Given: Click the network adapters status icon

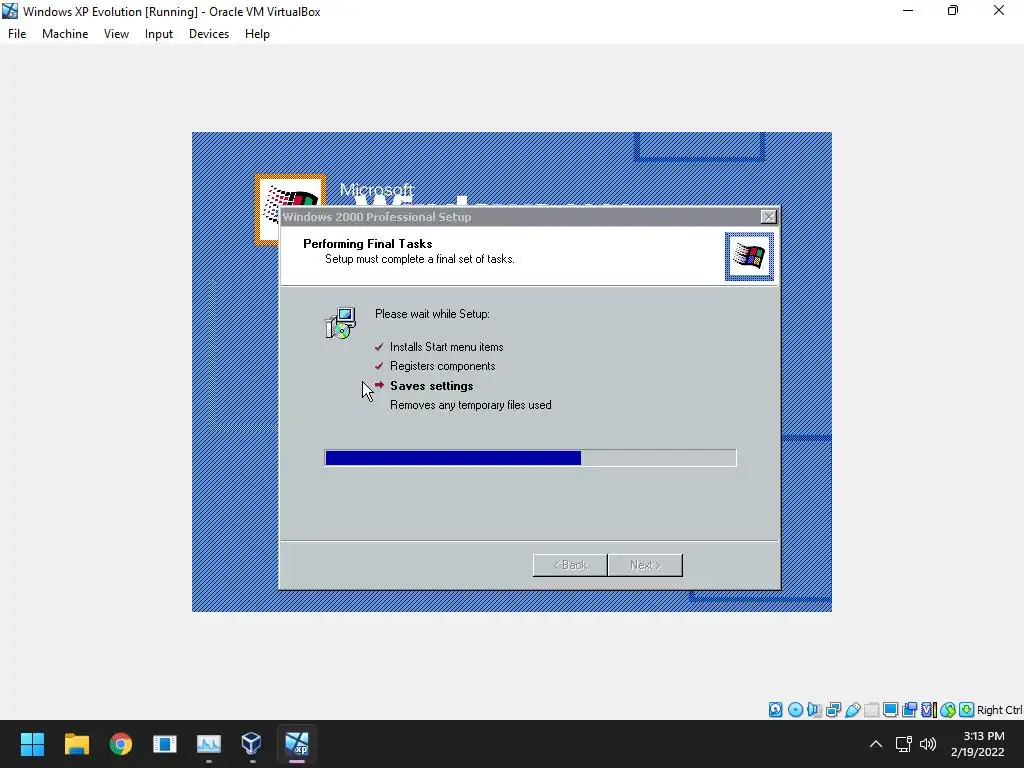Looking at the screenshot, I should click(833, 710).
